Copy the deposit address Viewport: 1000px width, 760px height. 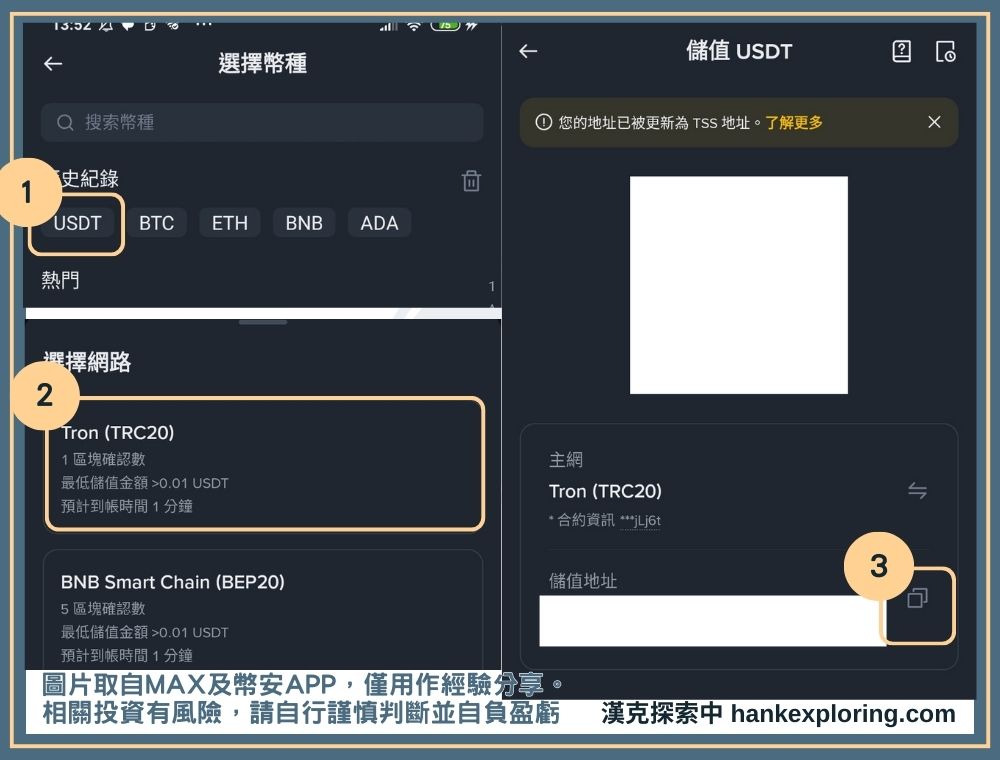[917, 598]
